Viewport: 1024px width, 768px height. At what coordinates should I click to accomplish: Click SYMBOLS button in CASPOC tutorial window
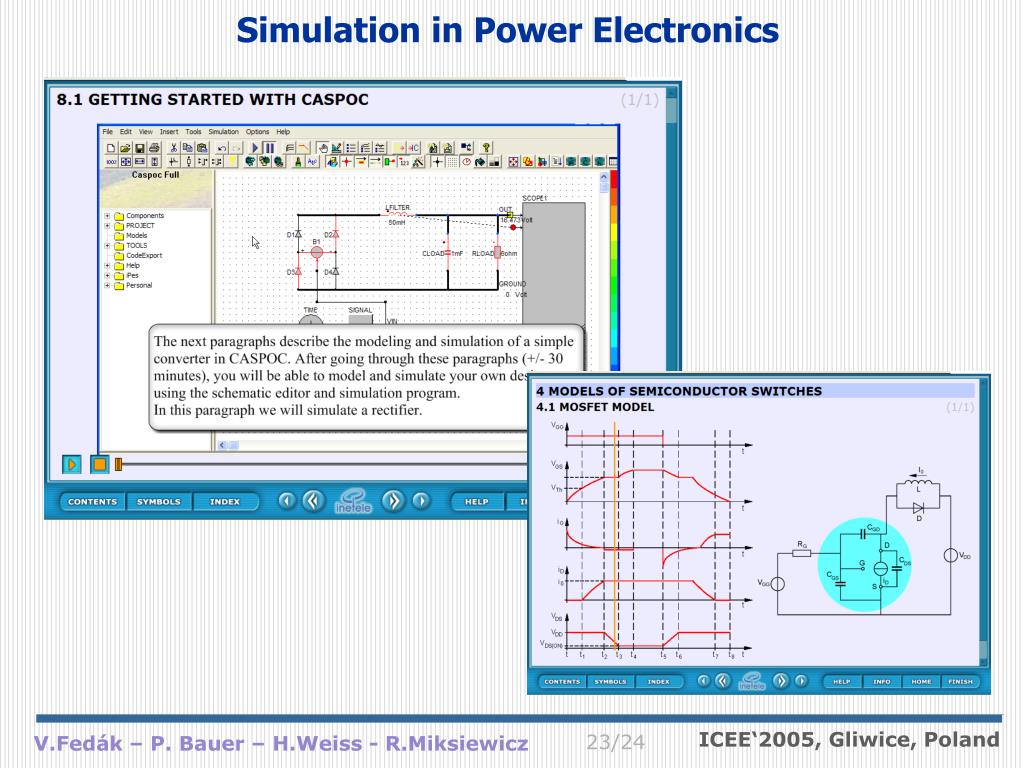pos(159,502)
